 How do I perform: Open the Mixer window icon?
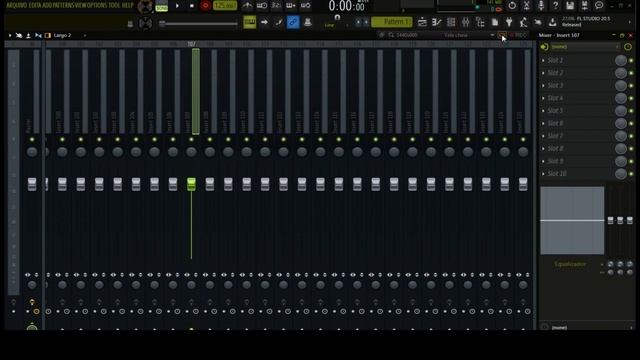[x=465, y=22]
